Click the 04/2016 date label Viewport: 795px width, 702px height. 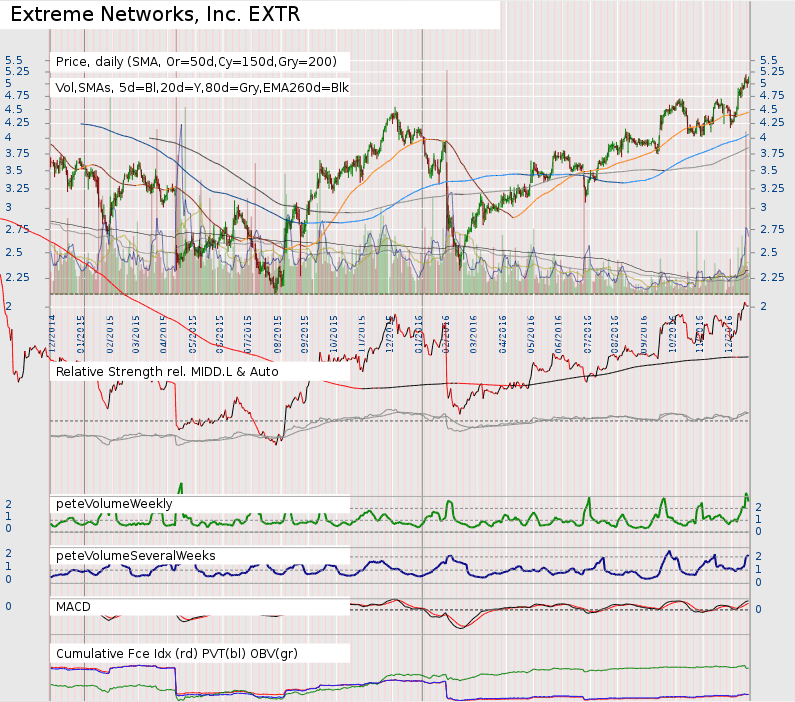pyautogui.click(x=502, y=335)
